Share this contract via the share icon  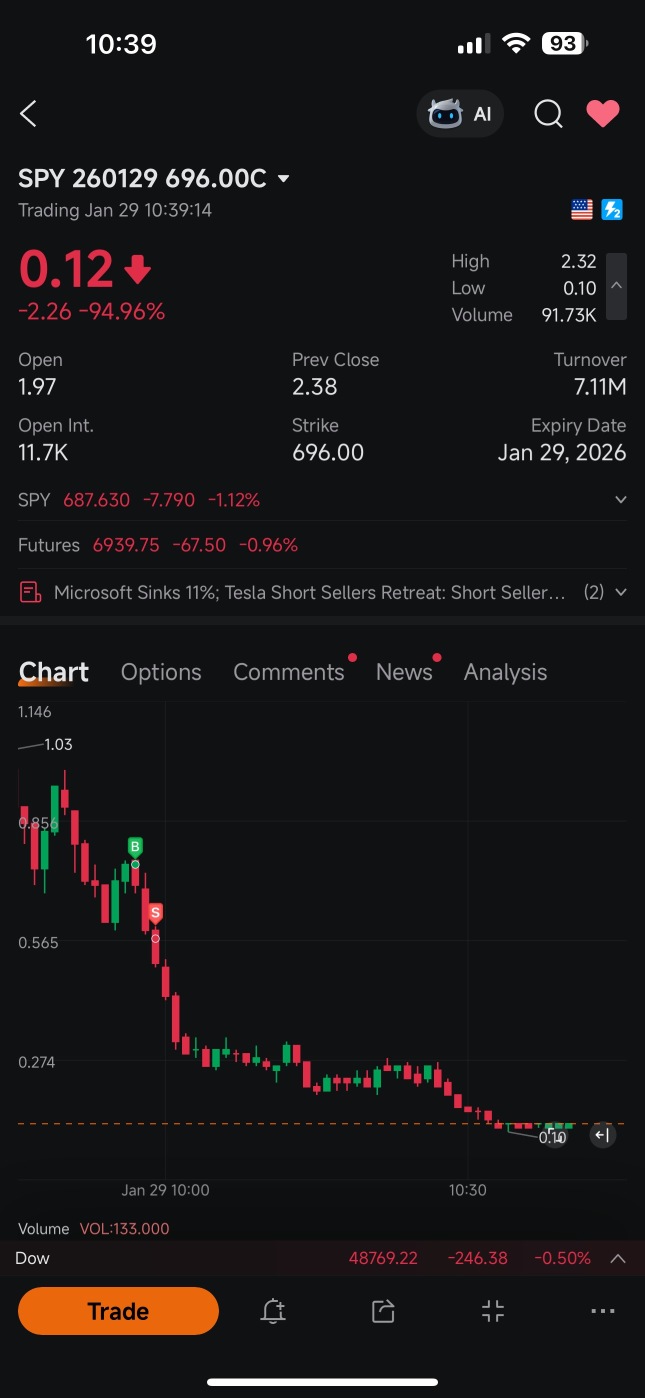pos(382,1310)
